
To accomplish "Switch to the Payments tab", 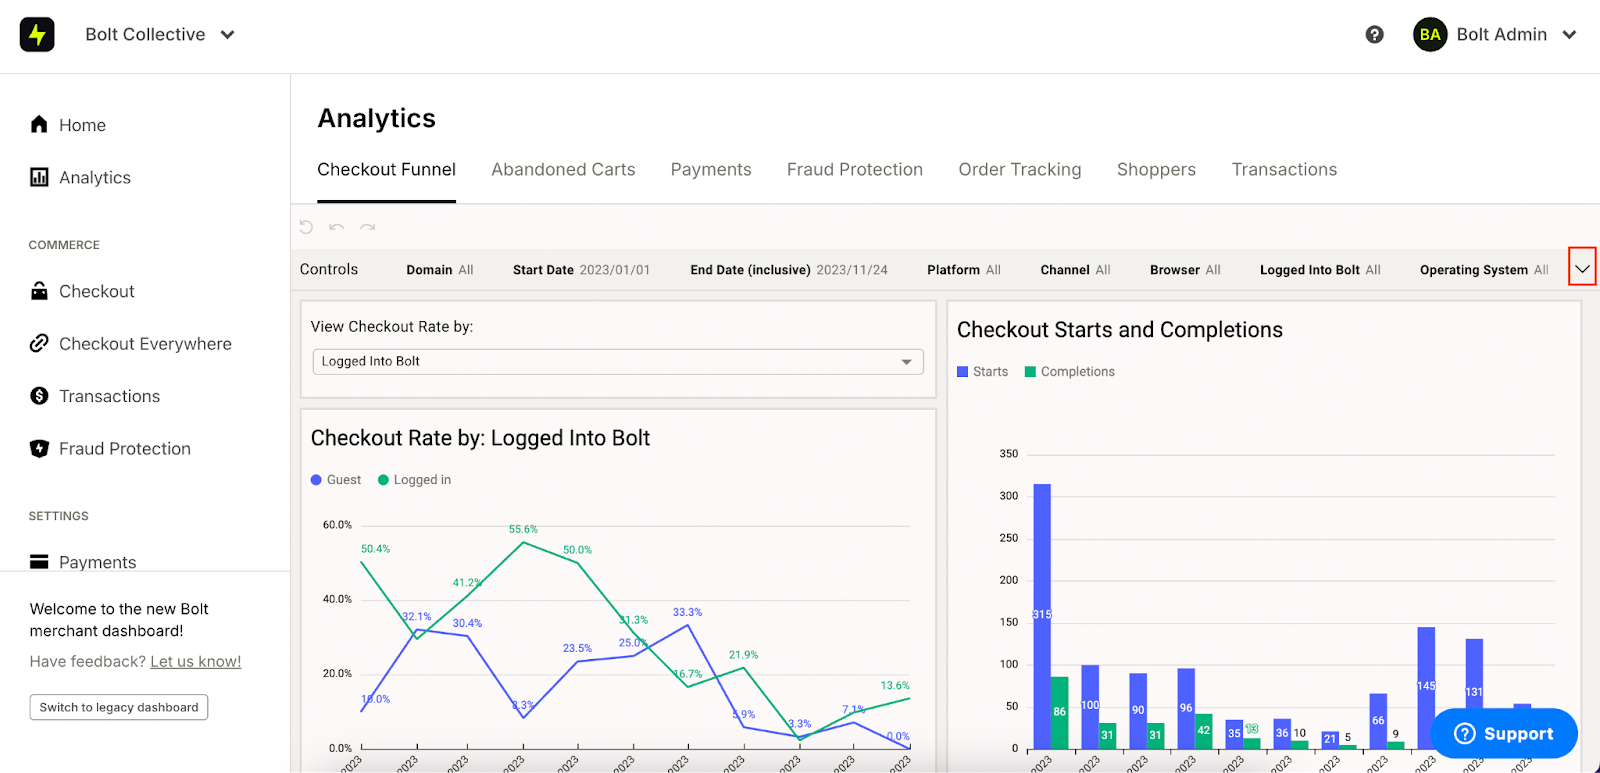I will (x=711, y=170).
